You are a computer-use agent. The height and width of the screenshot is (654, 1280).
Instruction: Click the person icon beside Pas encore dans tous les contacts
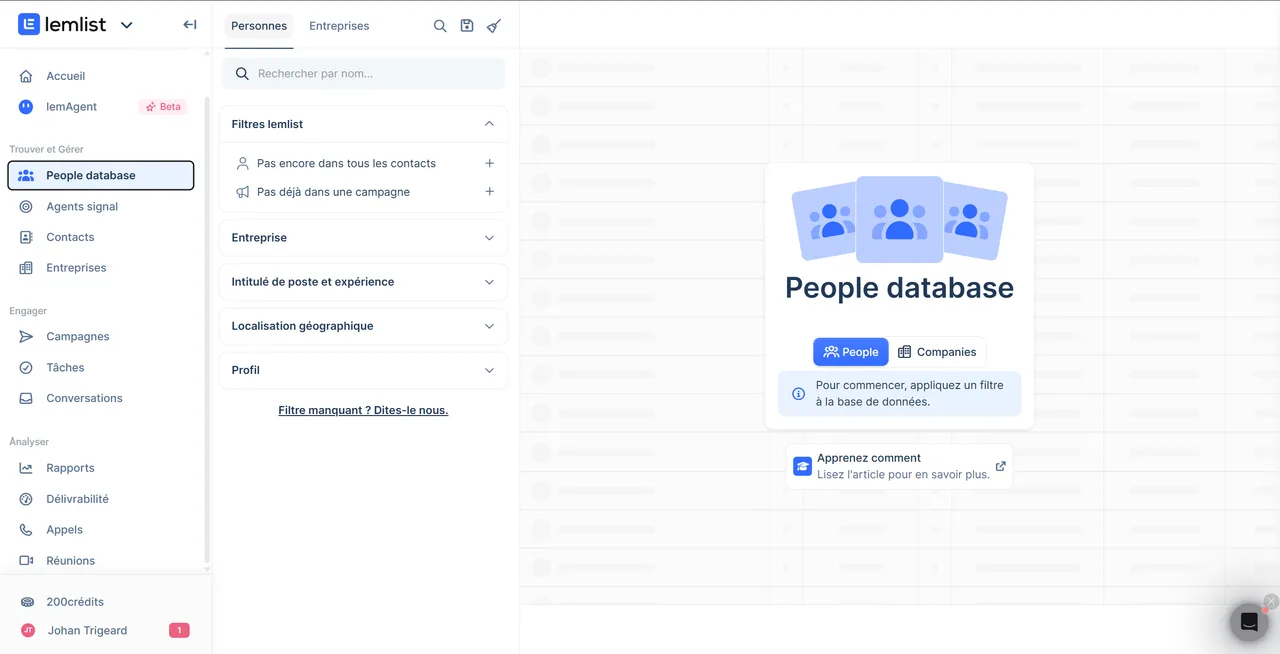[x=243, y=163]
